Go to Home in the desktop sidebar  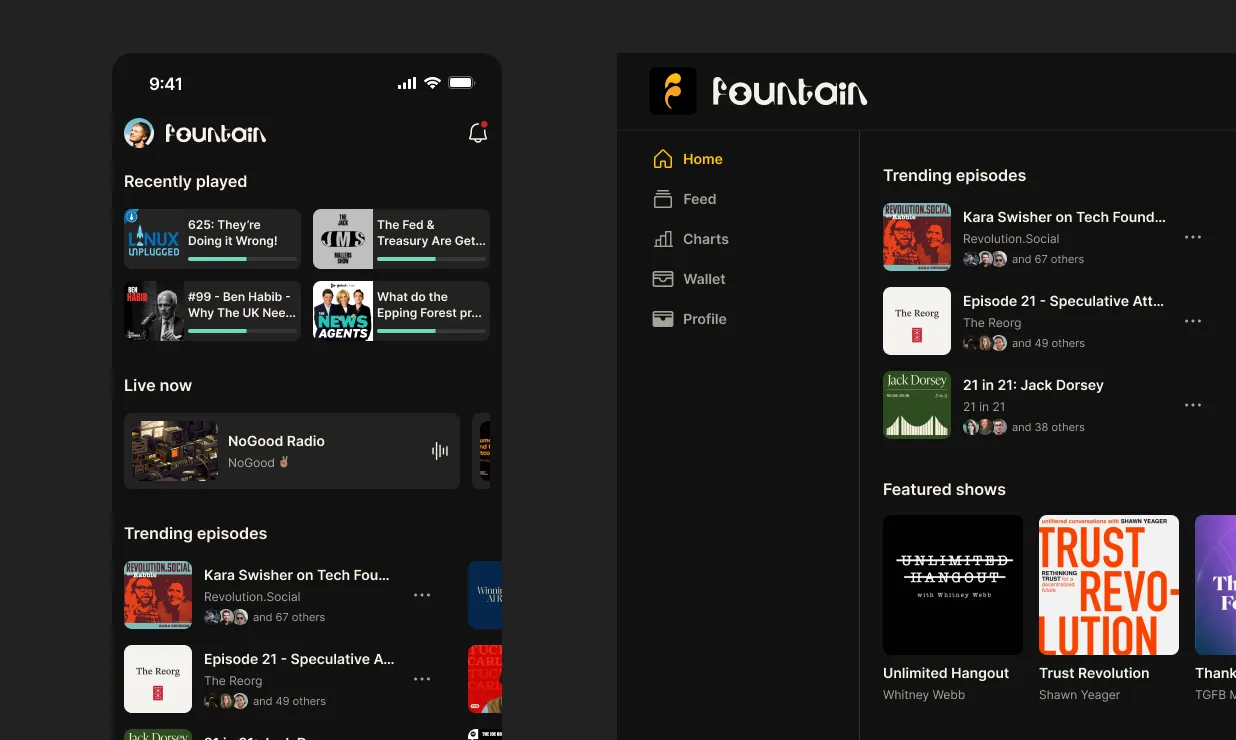(687, 159)
